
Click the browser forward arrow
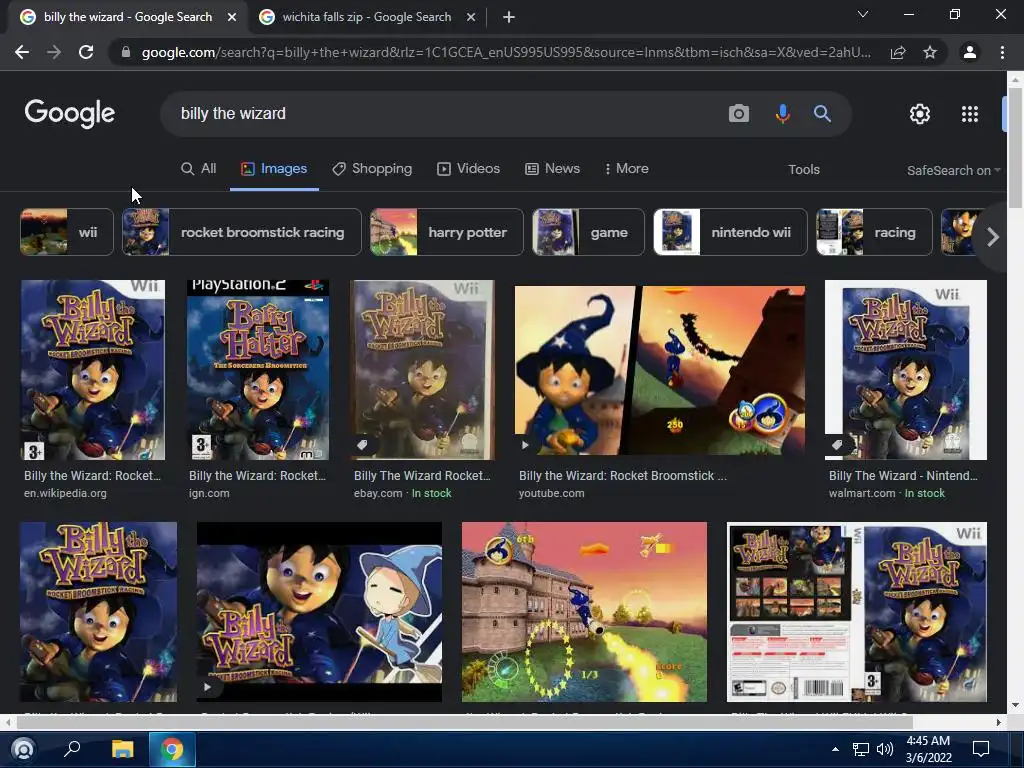[54, 52]
